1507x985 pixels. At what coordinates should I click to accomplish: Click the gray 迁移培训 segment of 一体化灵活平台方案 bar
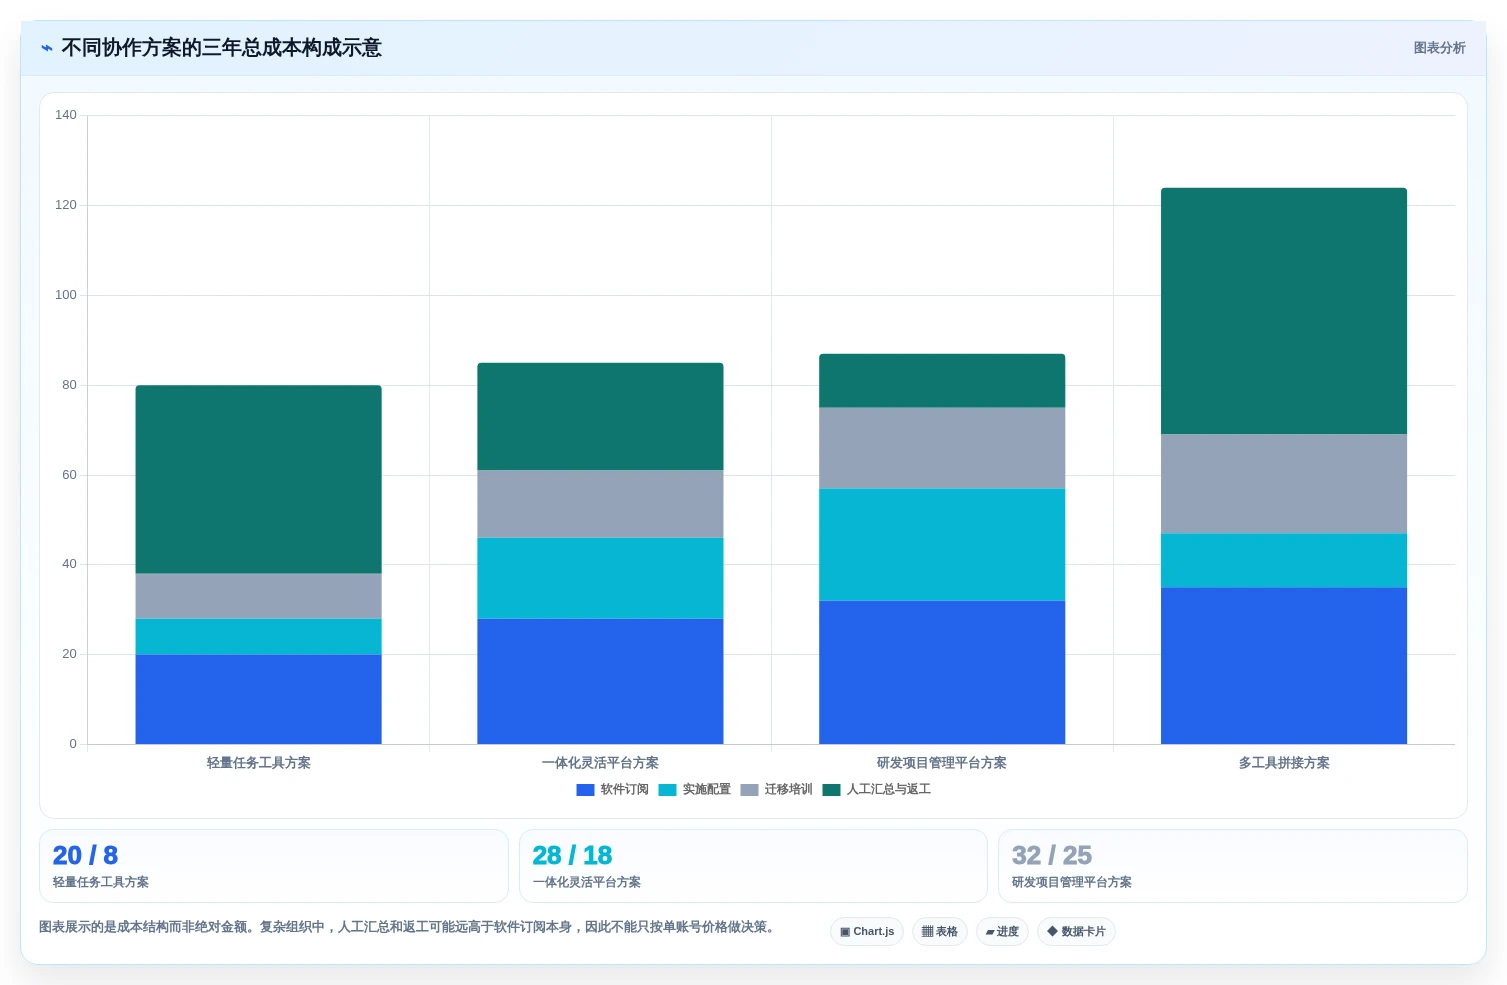600,504
